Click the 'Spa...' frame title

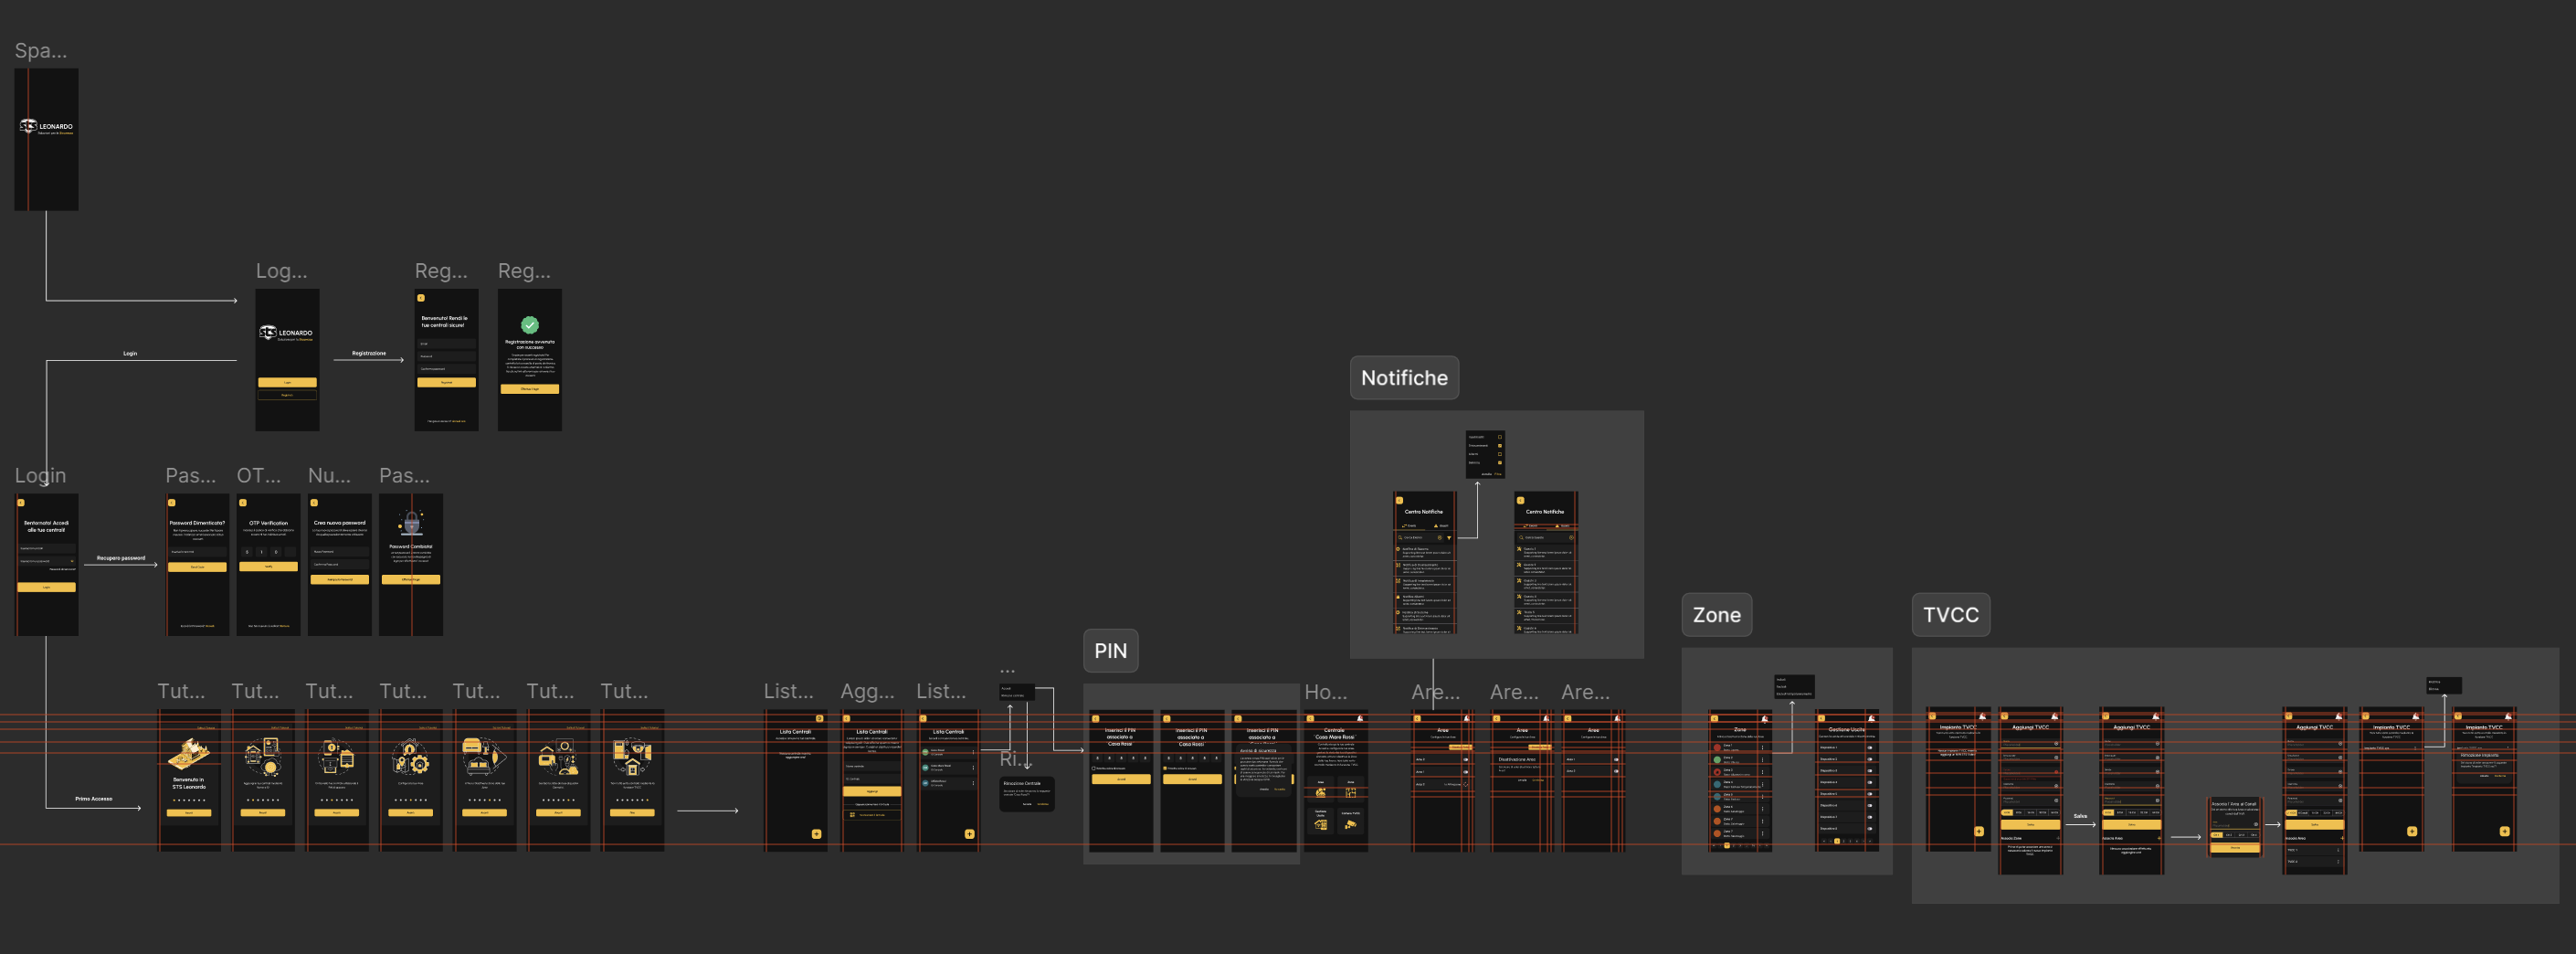click(x=41, y=51)
